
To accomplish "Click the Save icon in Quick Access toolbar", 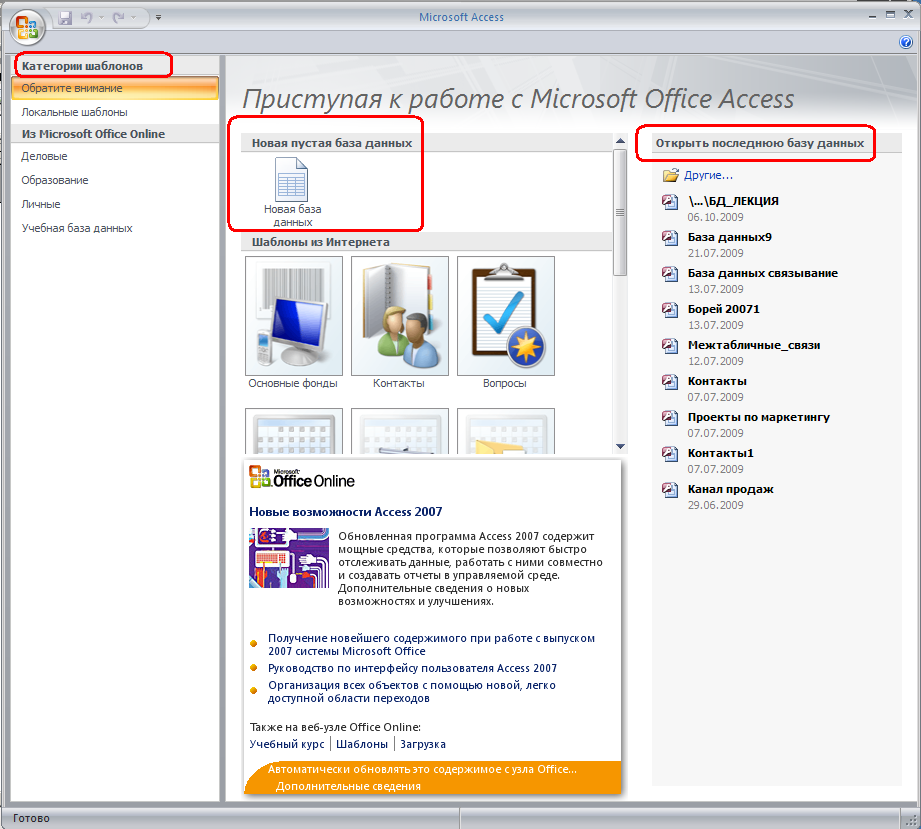I will 65,18.
